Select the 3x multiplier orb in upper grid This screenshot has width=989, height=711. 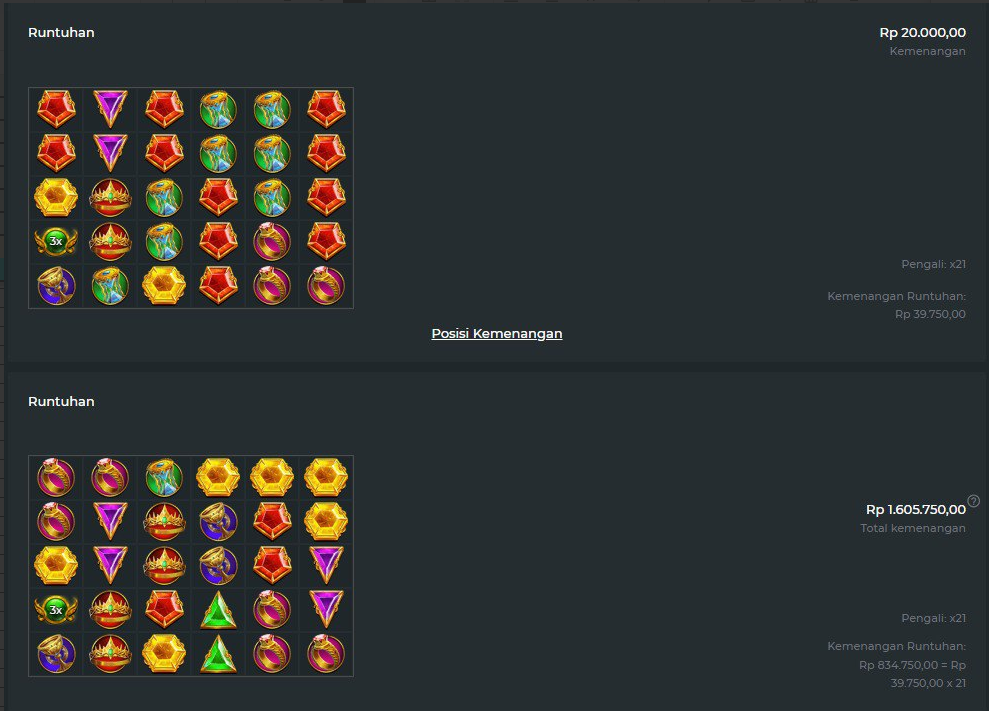(x=56, y=241)
